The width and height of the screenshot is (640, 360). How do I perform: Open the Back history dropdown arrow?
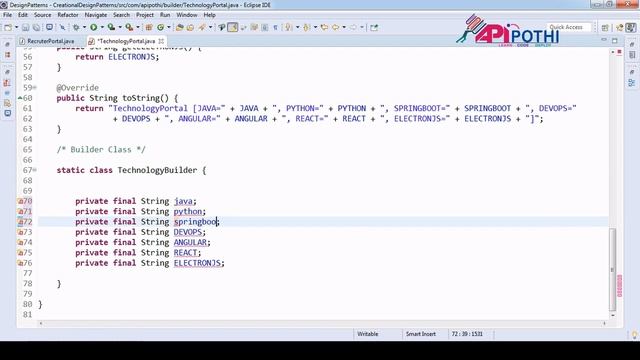344,27
